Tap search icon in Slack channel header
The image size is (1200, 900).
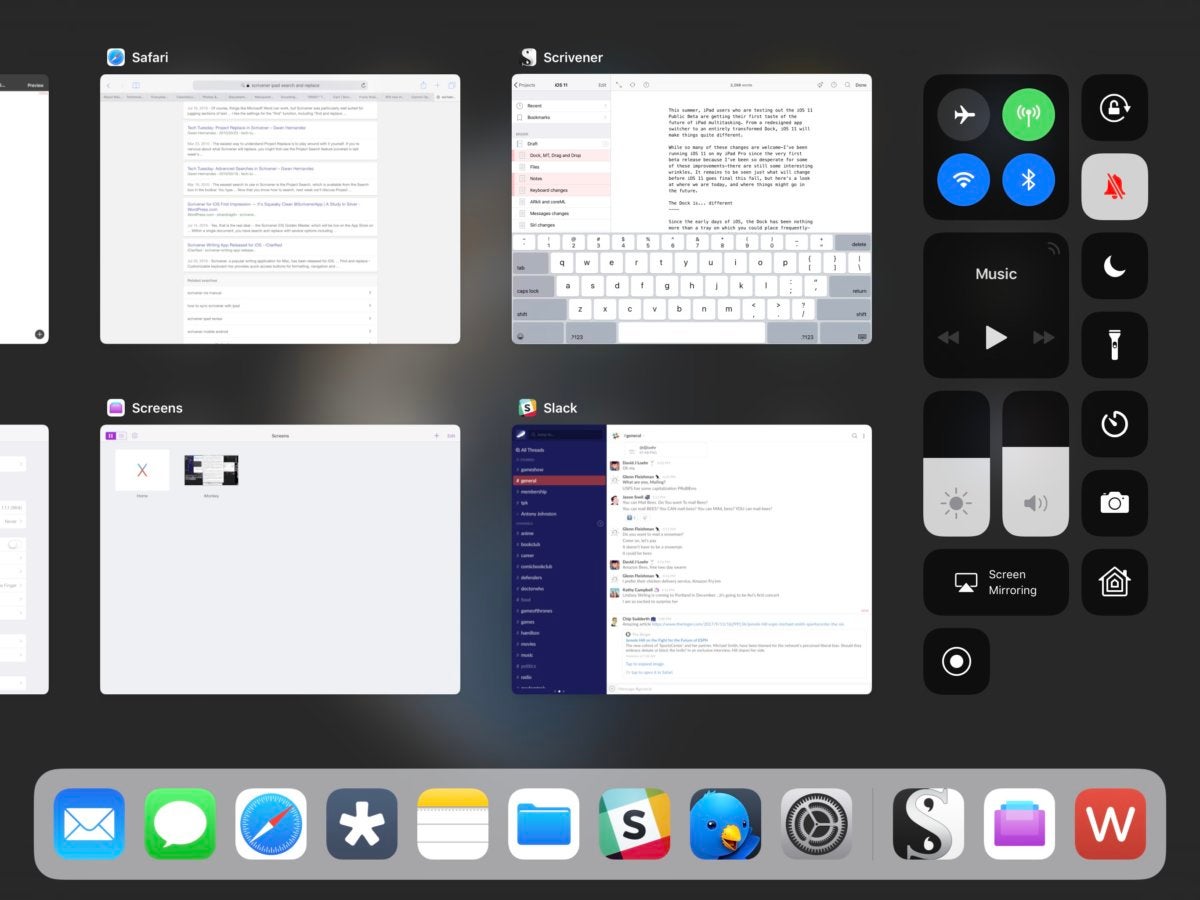(853, 436)
